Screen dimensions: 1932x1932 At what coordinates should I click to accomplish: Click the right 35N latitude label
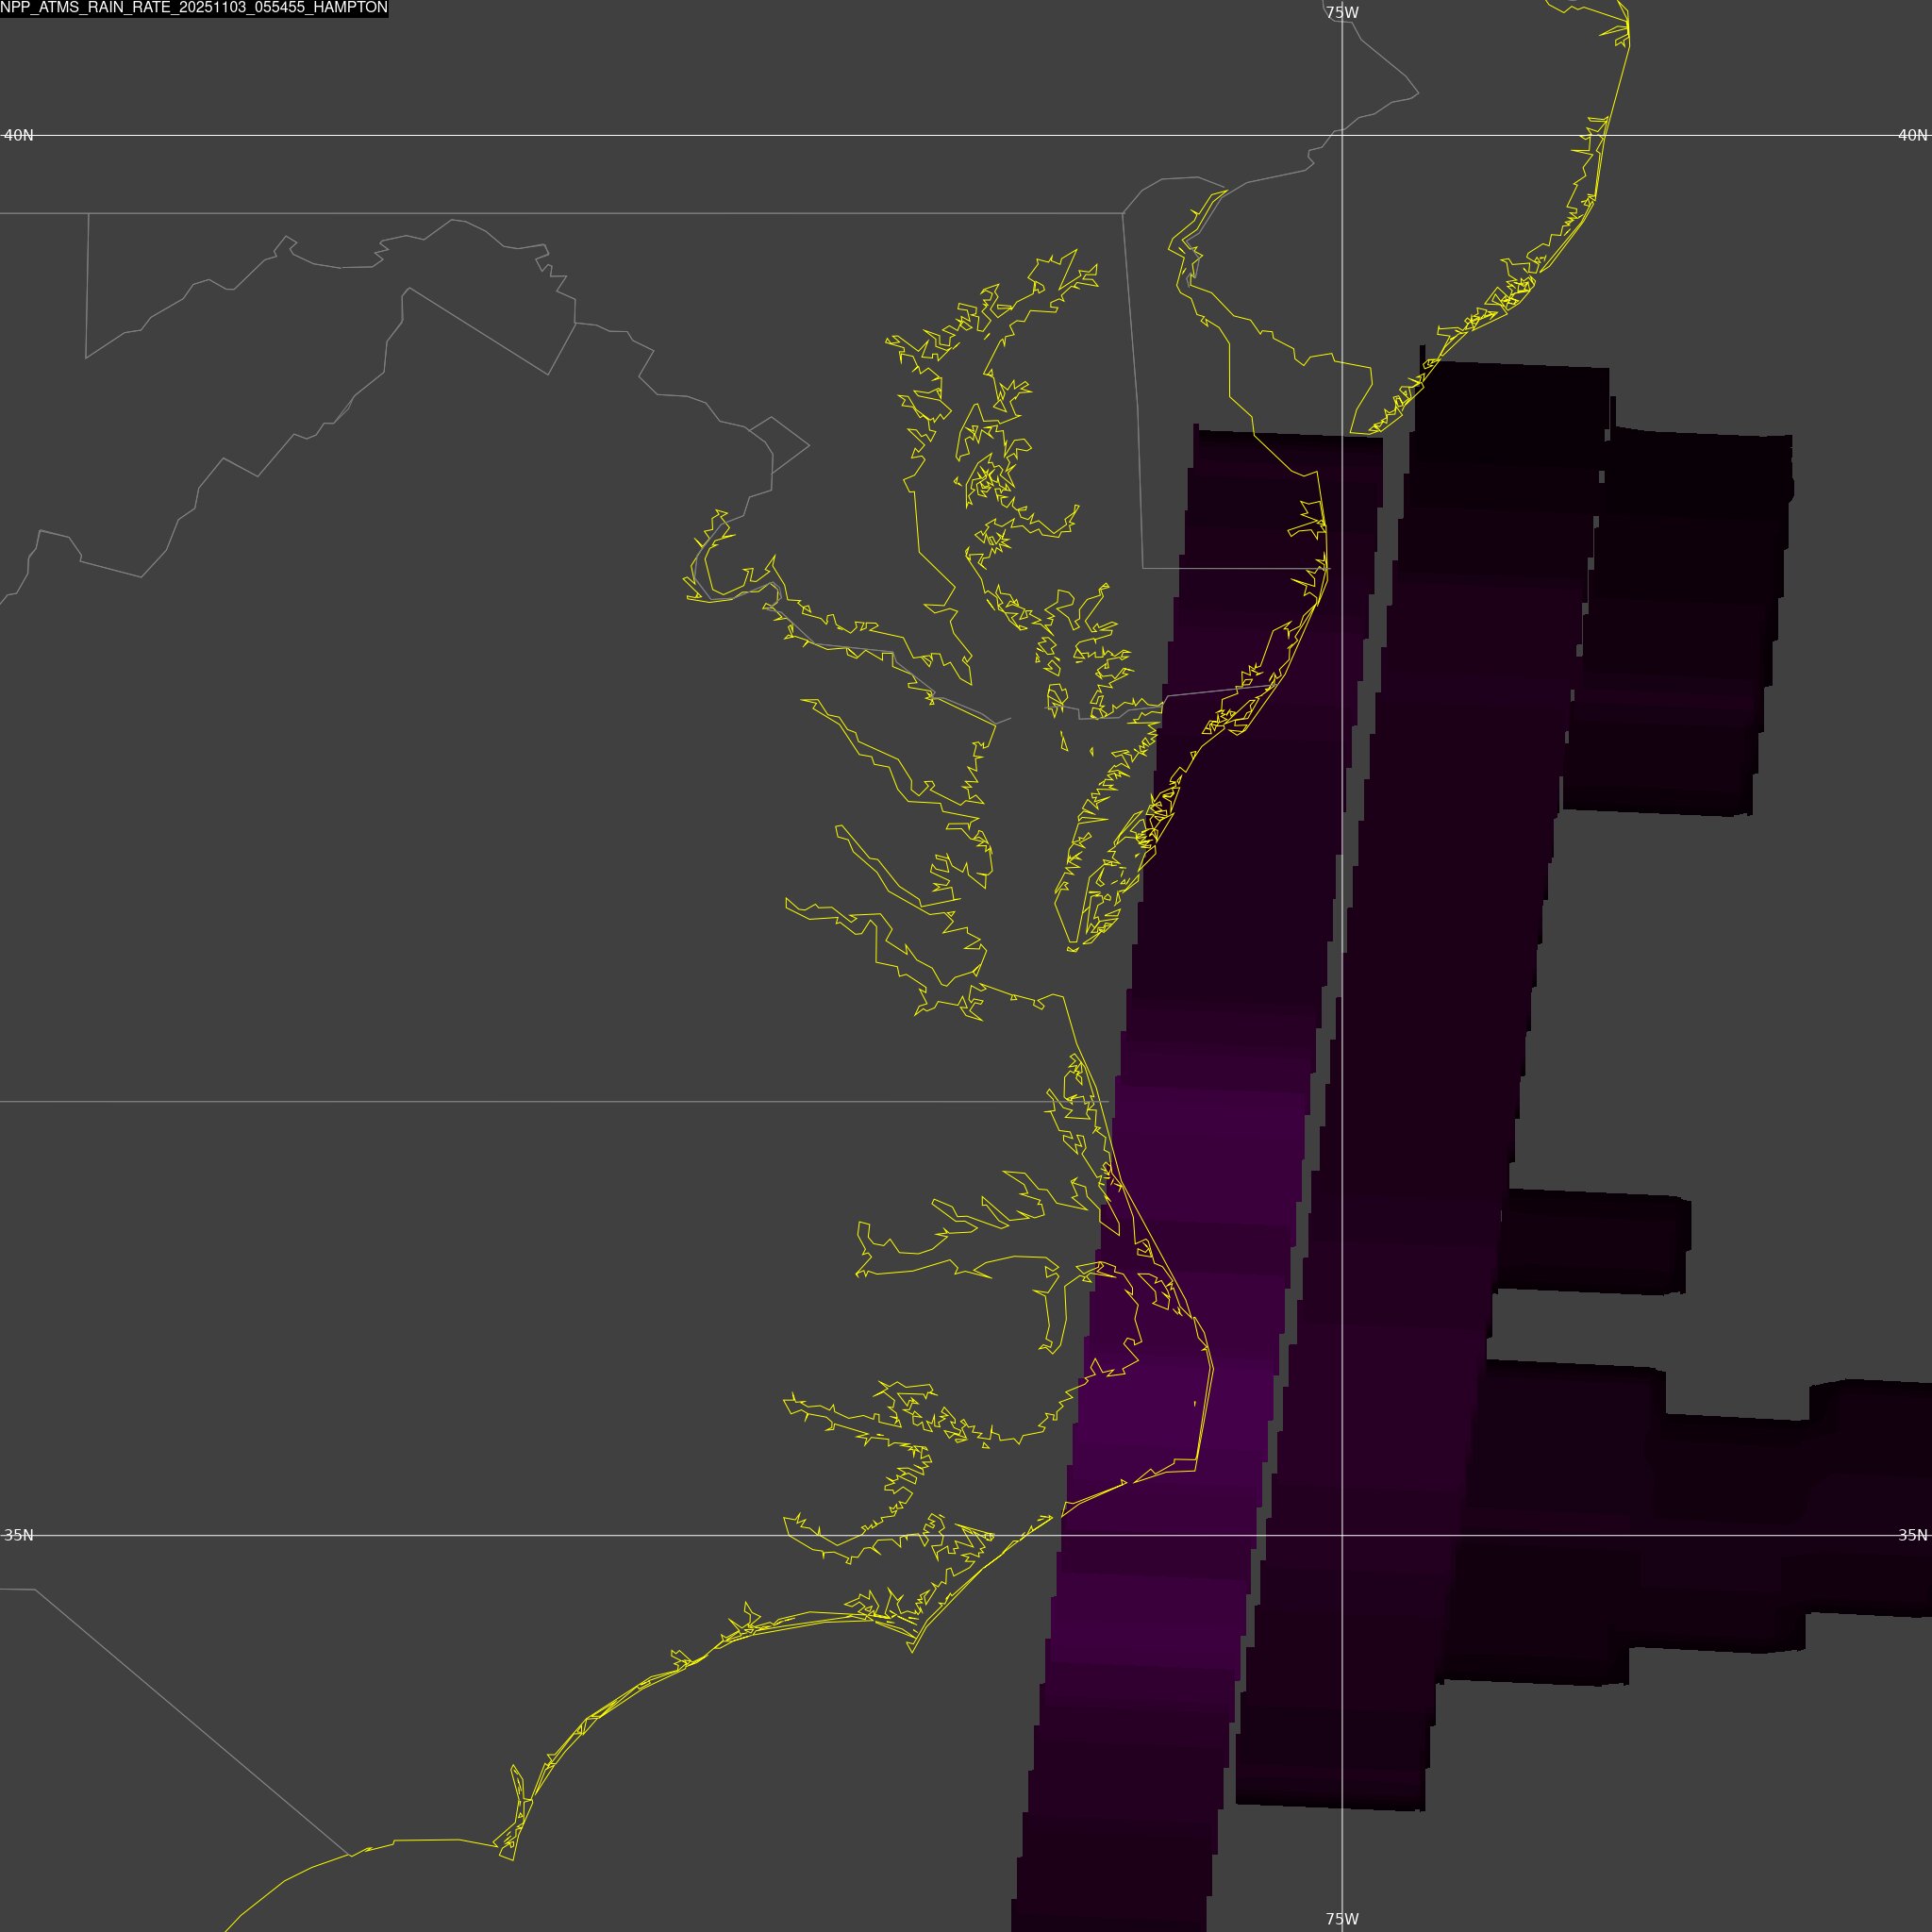pos(1912,1535)
